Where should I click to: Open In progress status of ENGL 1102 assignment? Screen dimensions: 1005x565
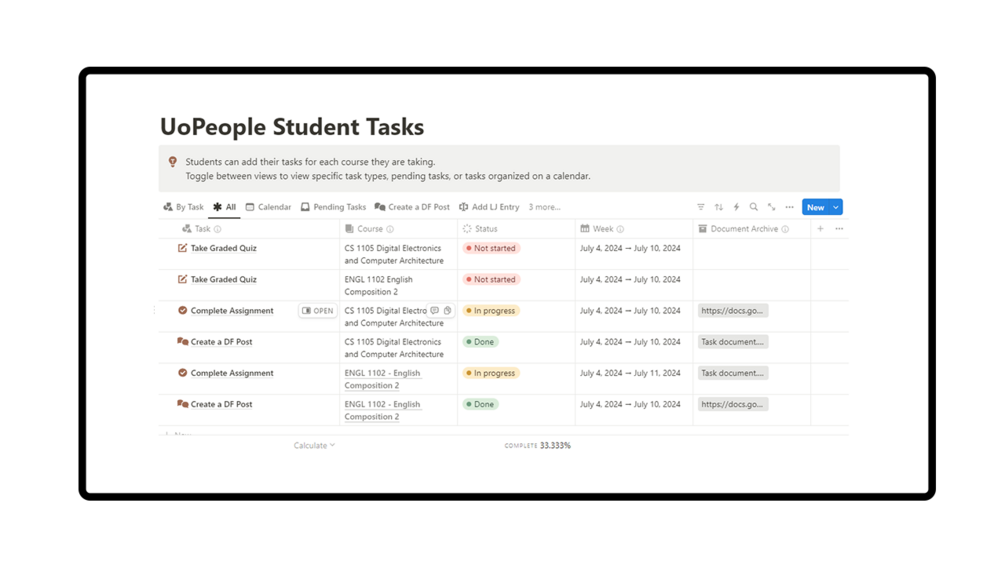491,373
